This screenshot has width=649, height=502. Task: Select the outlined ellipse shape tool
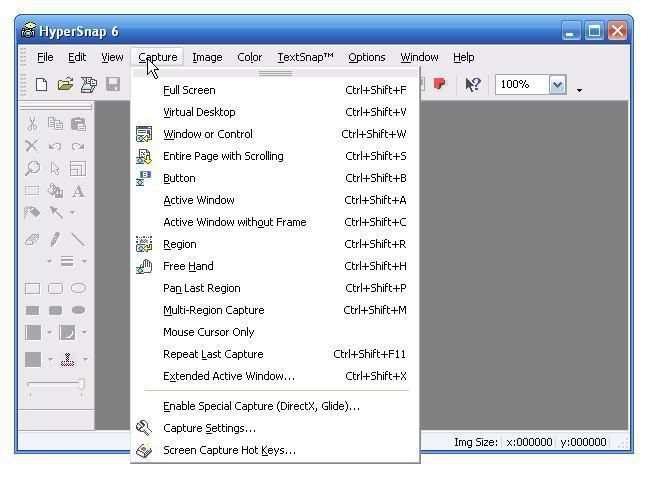[x=79, y=288]
